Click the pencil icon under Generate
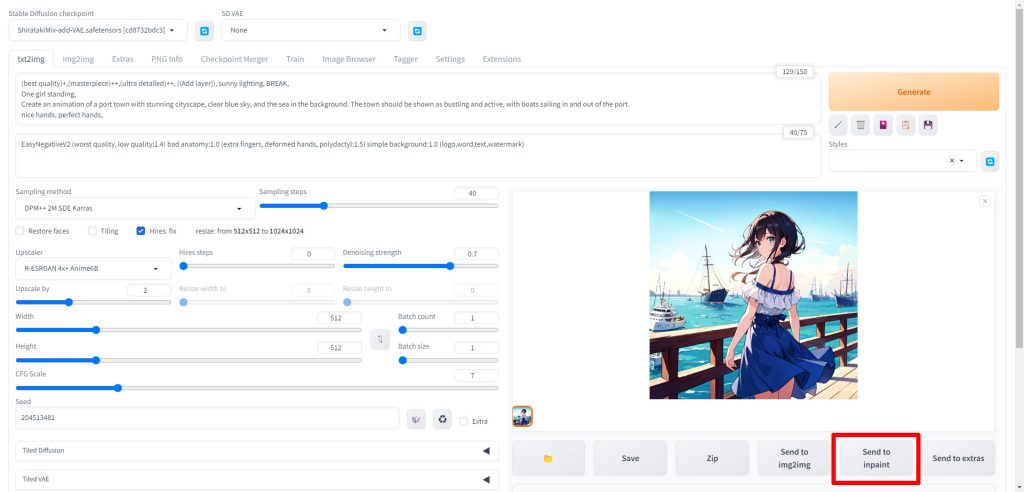 tap(839, 125)
